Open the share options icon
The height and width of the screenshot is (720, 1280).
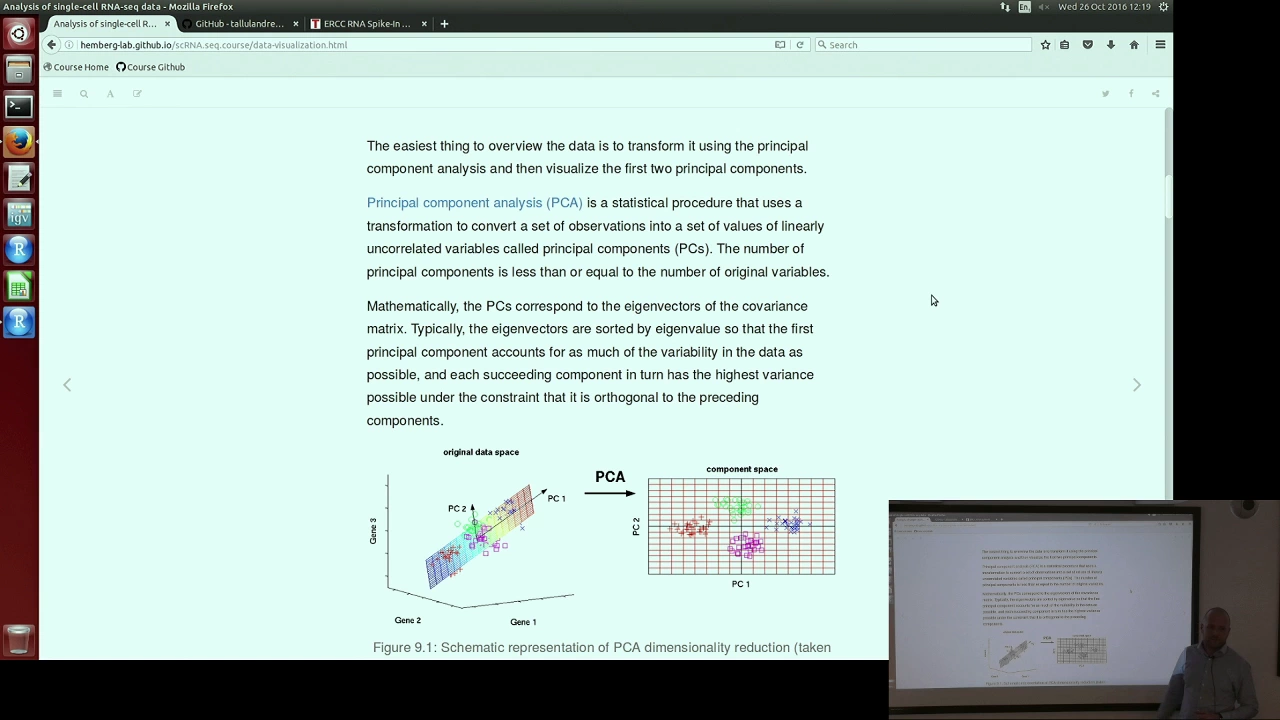coord(1155,93)
